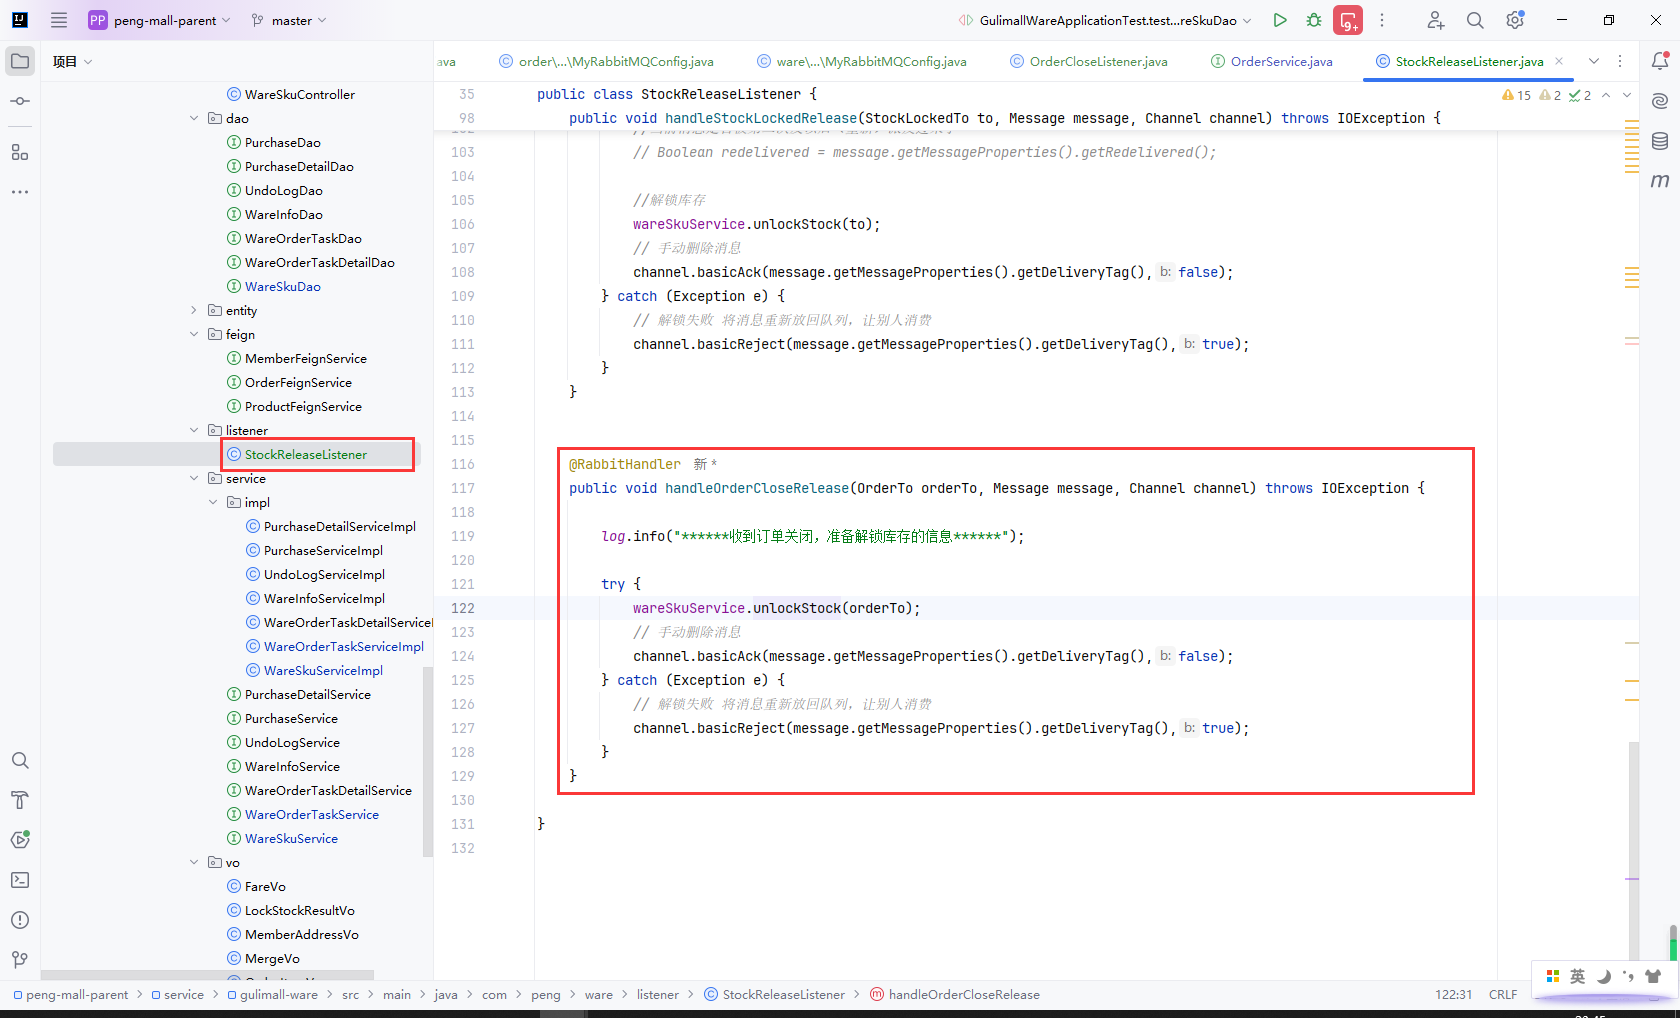Open the Find tool window in left sidebar

20,761
